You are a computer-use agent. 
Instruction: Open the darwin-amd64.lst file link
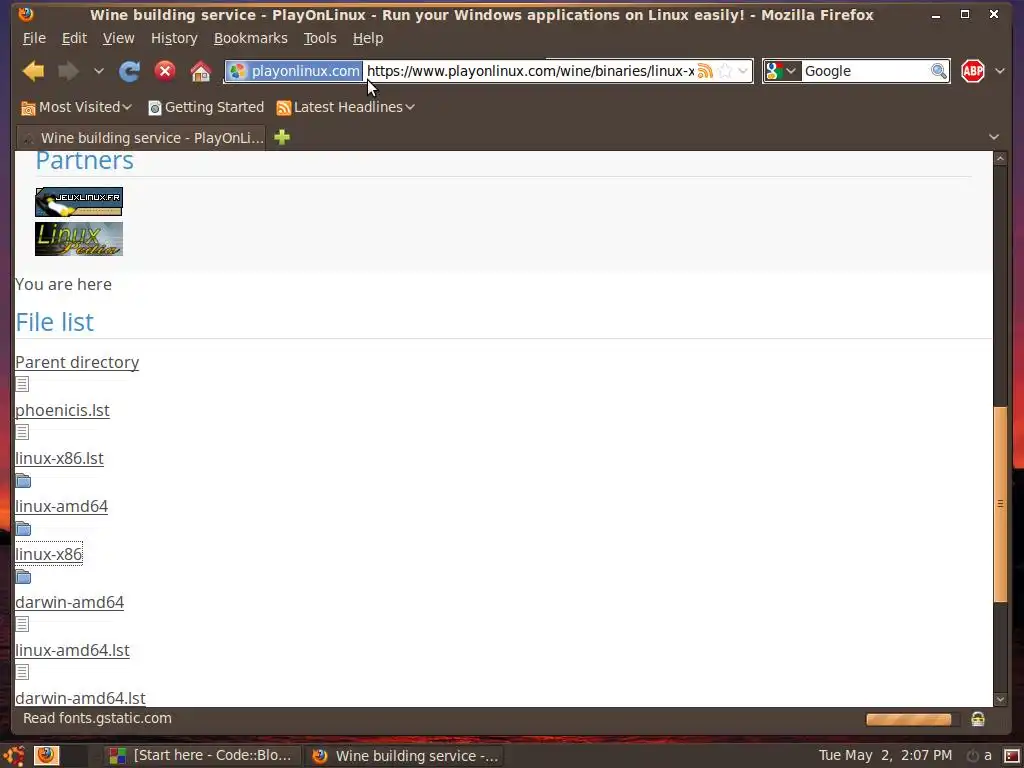click(80, 698)
